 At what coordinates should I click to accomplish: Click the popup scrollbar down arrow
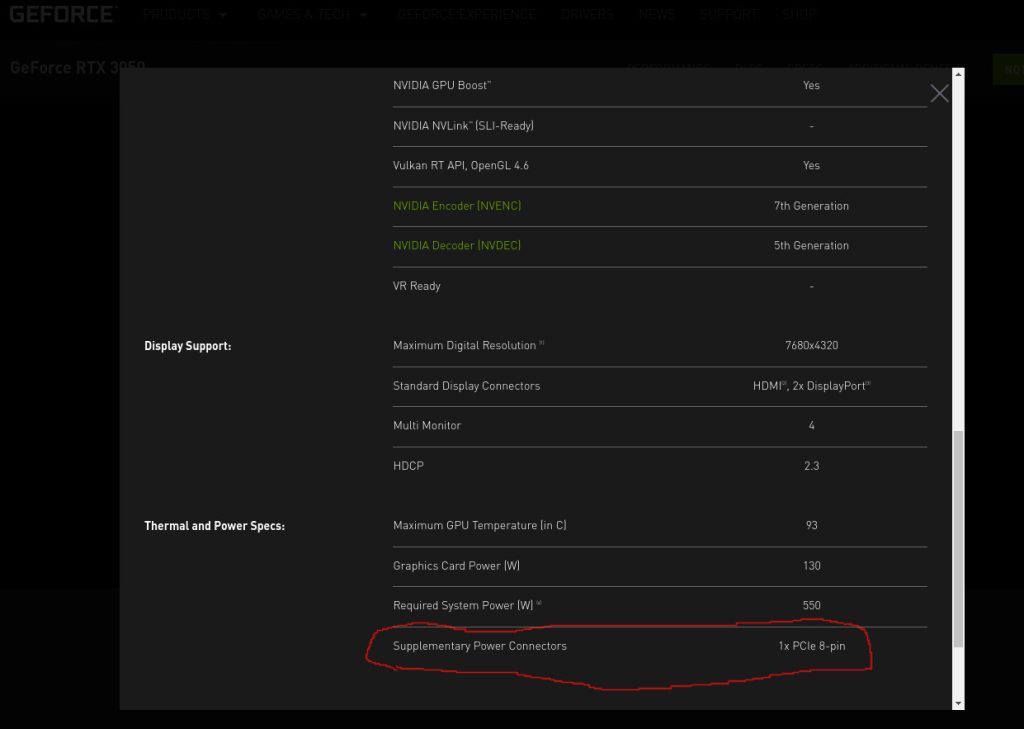(958, 703)
